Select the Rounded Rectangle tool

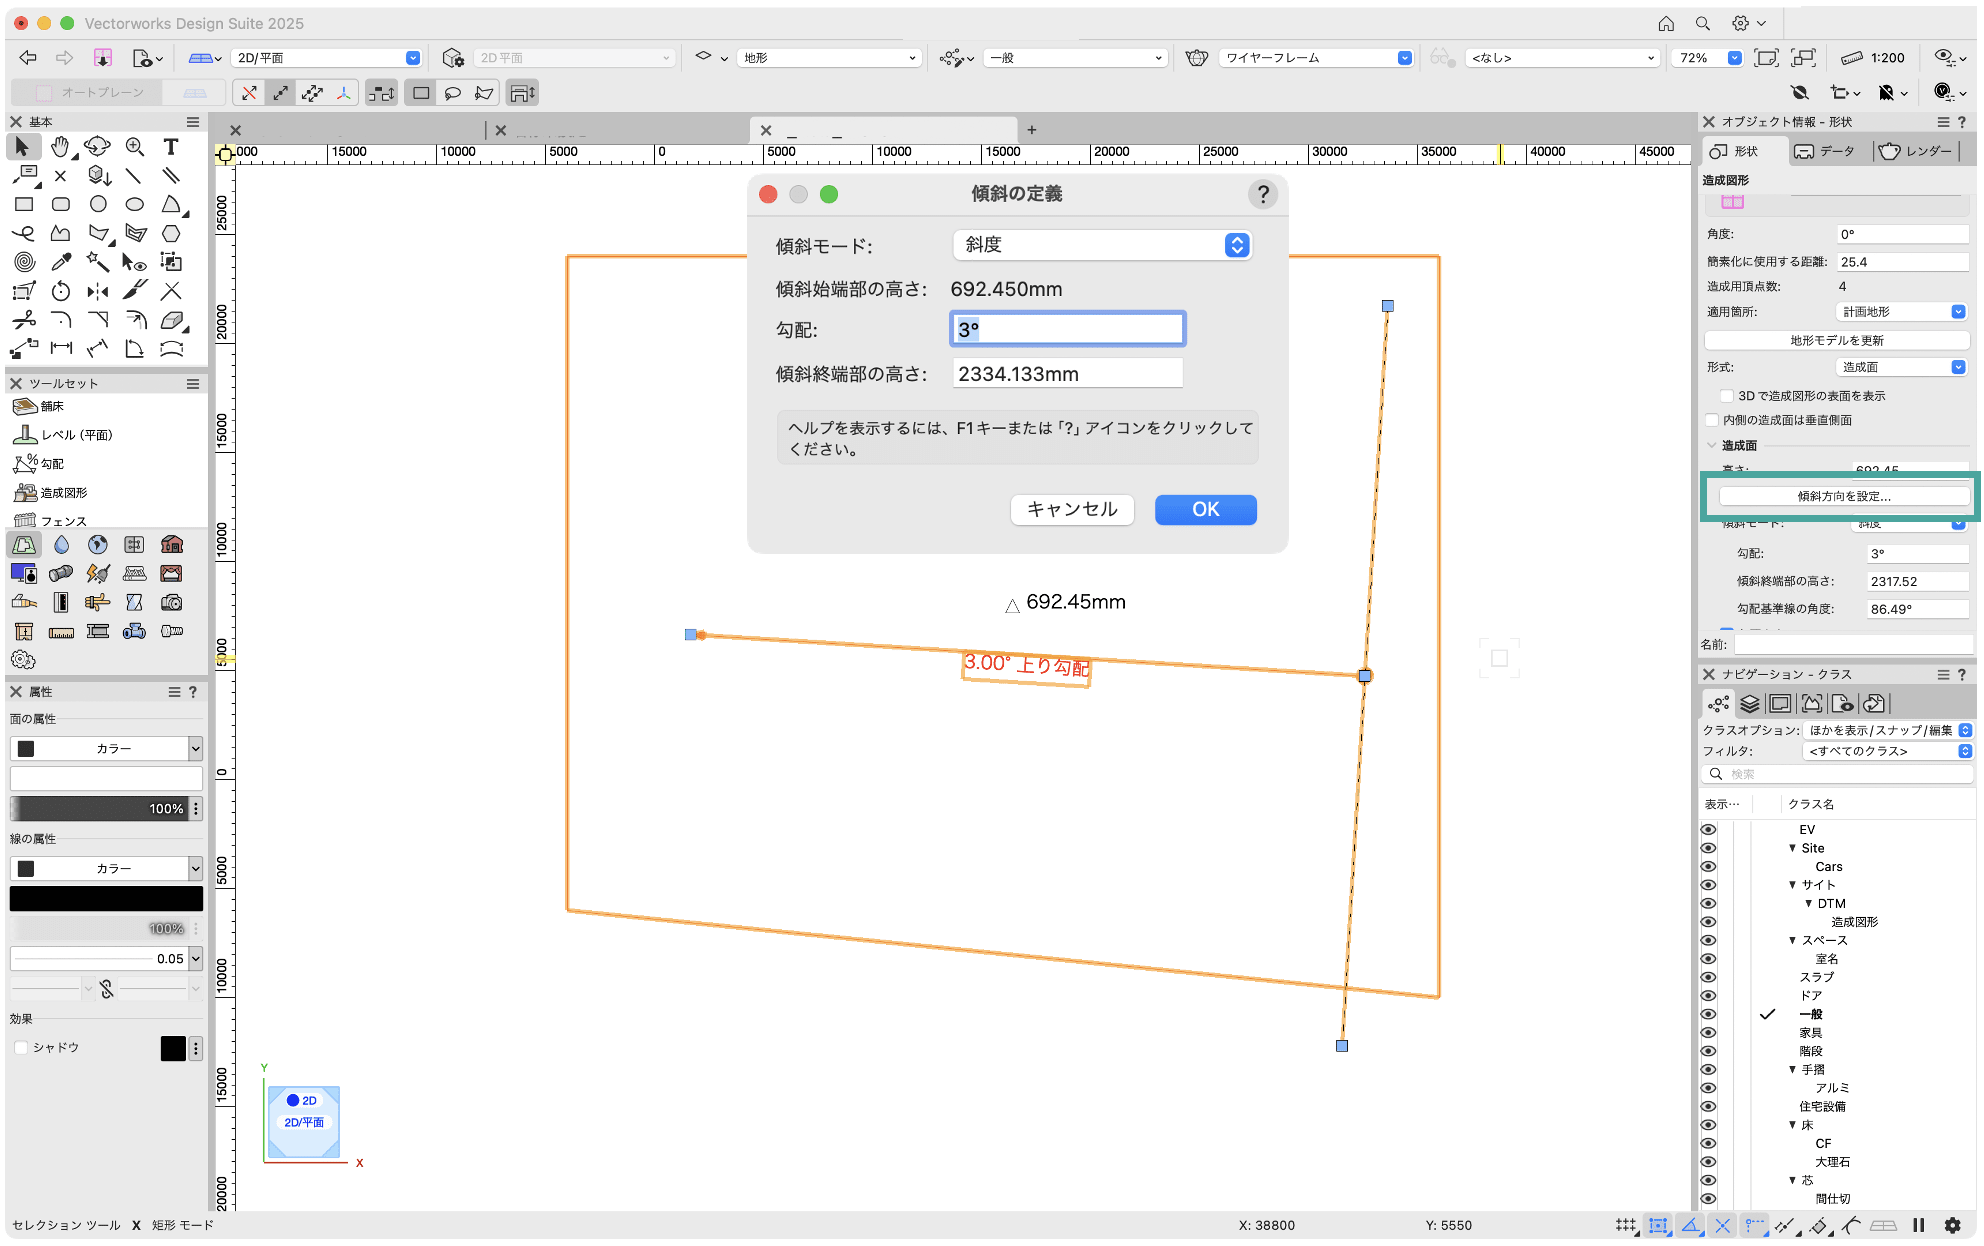(x=60, y=204)
